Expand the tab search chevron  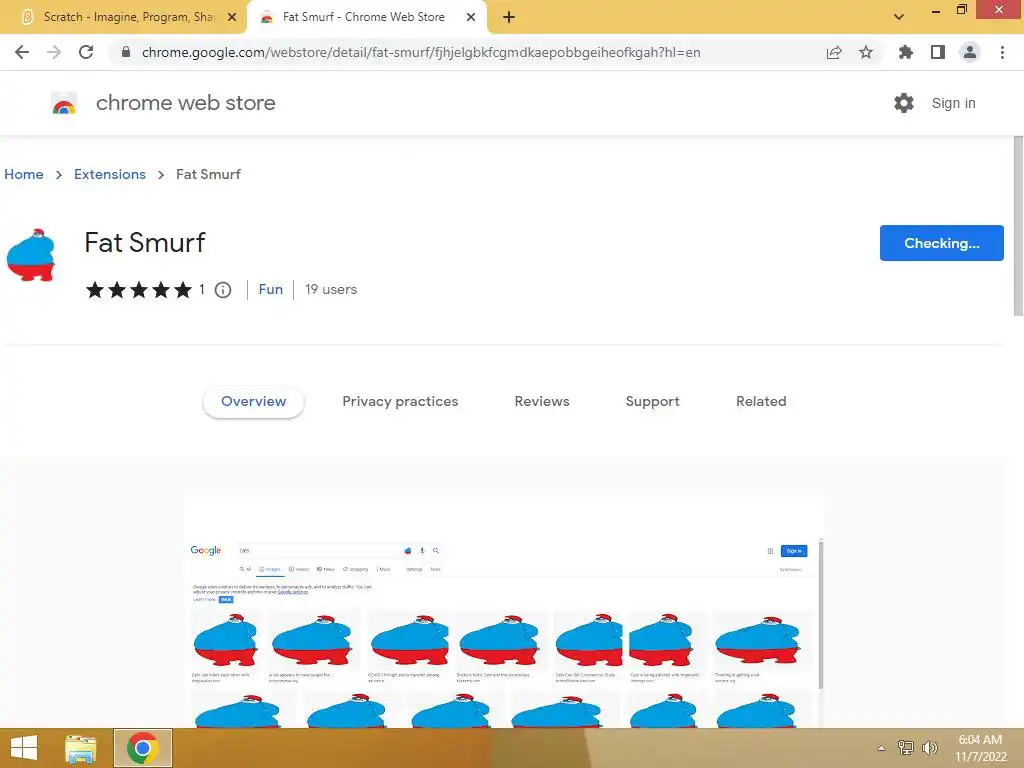click(899, 17)
